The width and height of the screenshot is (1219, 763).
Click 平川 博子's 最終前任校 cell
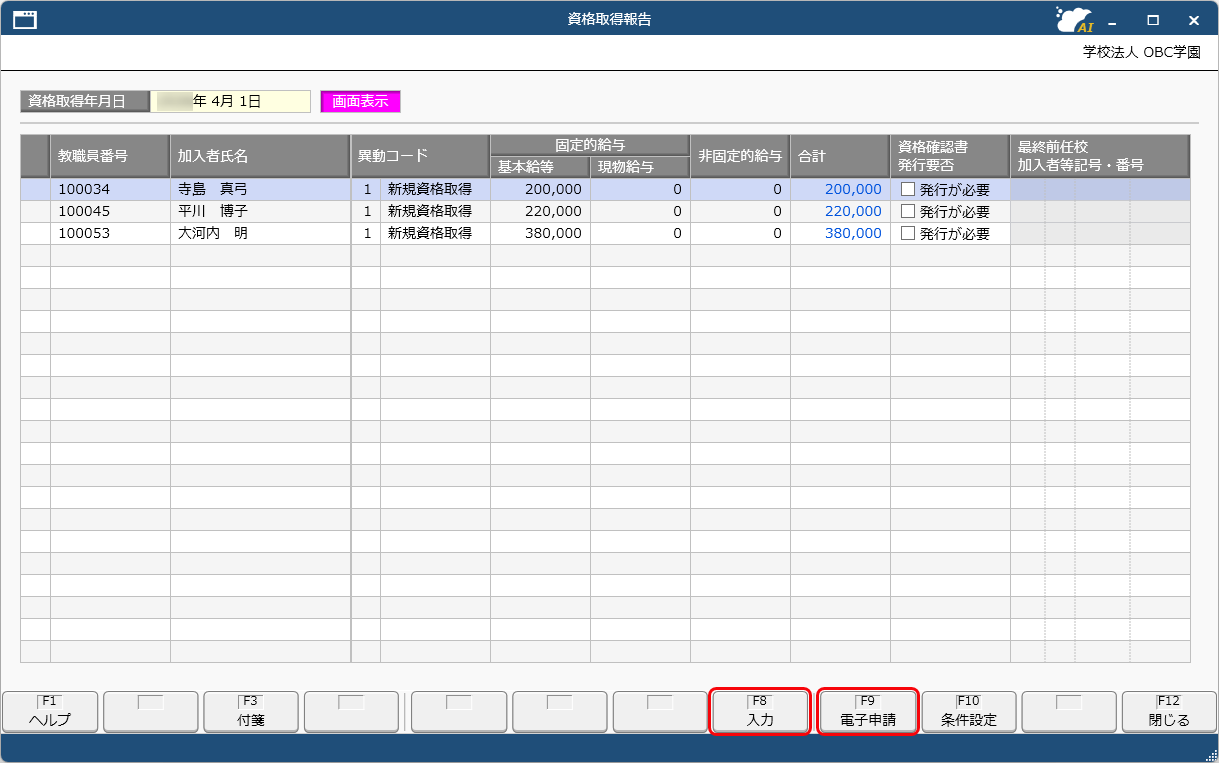click(1098, 211)
